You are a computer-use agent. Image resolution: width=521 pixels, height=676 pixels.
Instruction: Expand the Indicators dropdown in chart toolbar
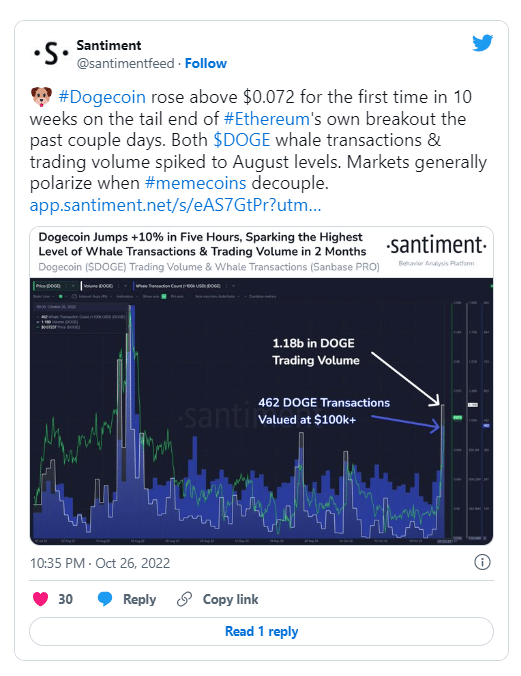[127, 297]
